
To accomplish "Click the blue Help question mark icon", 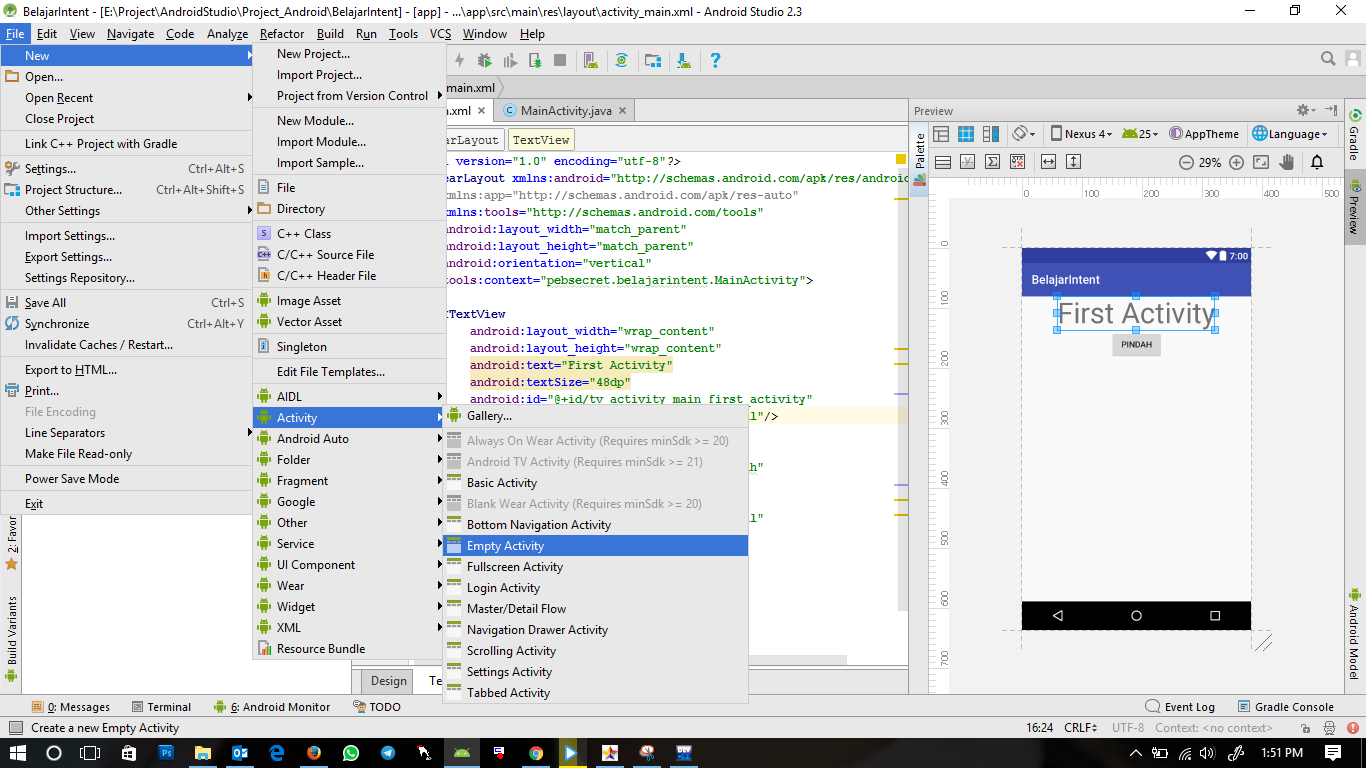I will coord(715,60).
